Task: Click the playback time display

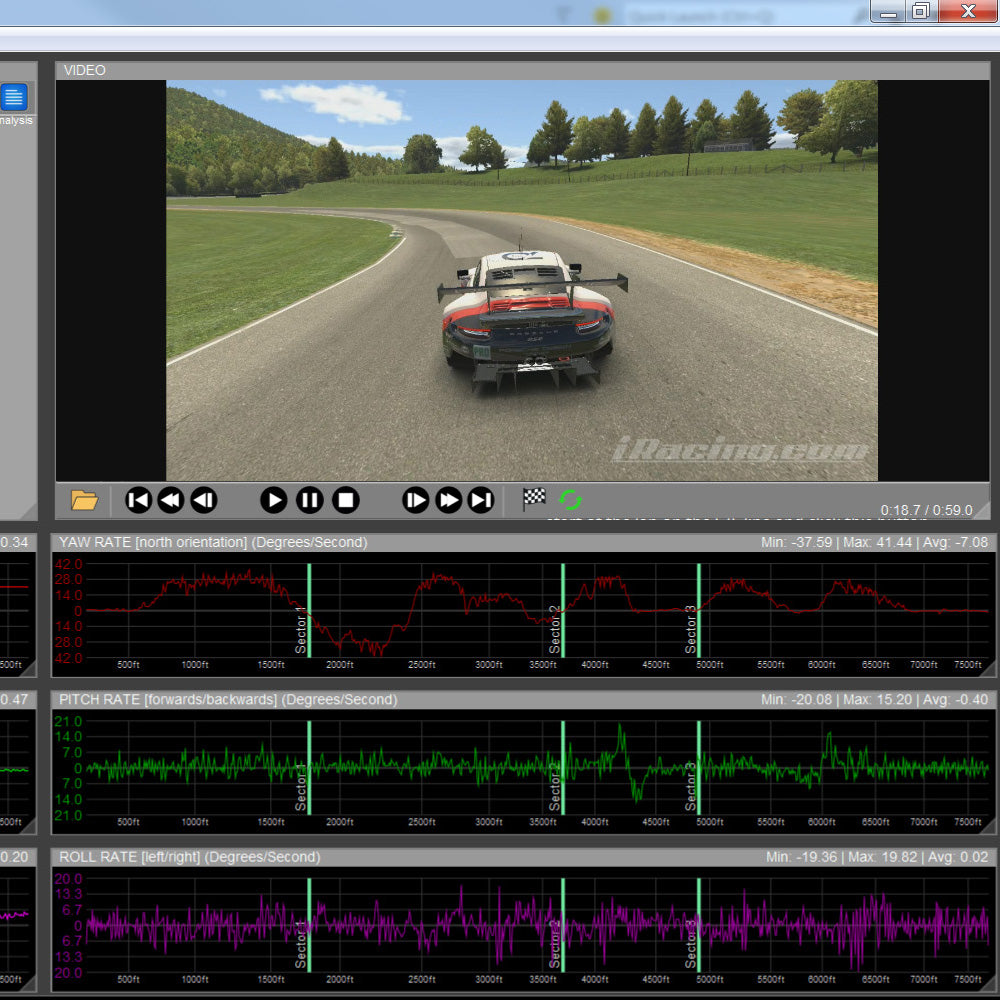Action: click(923, 509)
